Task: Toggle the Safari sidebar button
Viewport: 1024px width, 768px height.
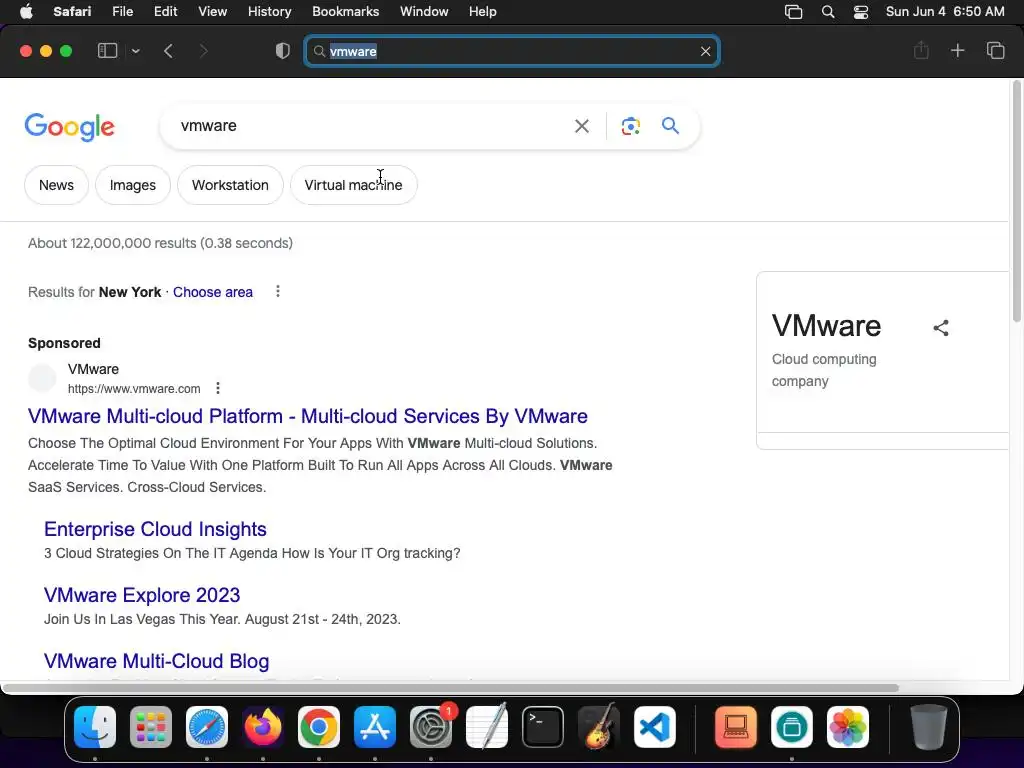Action: [x=107, y=51]
